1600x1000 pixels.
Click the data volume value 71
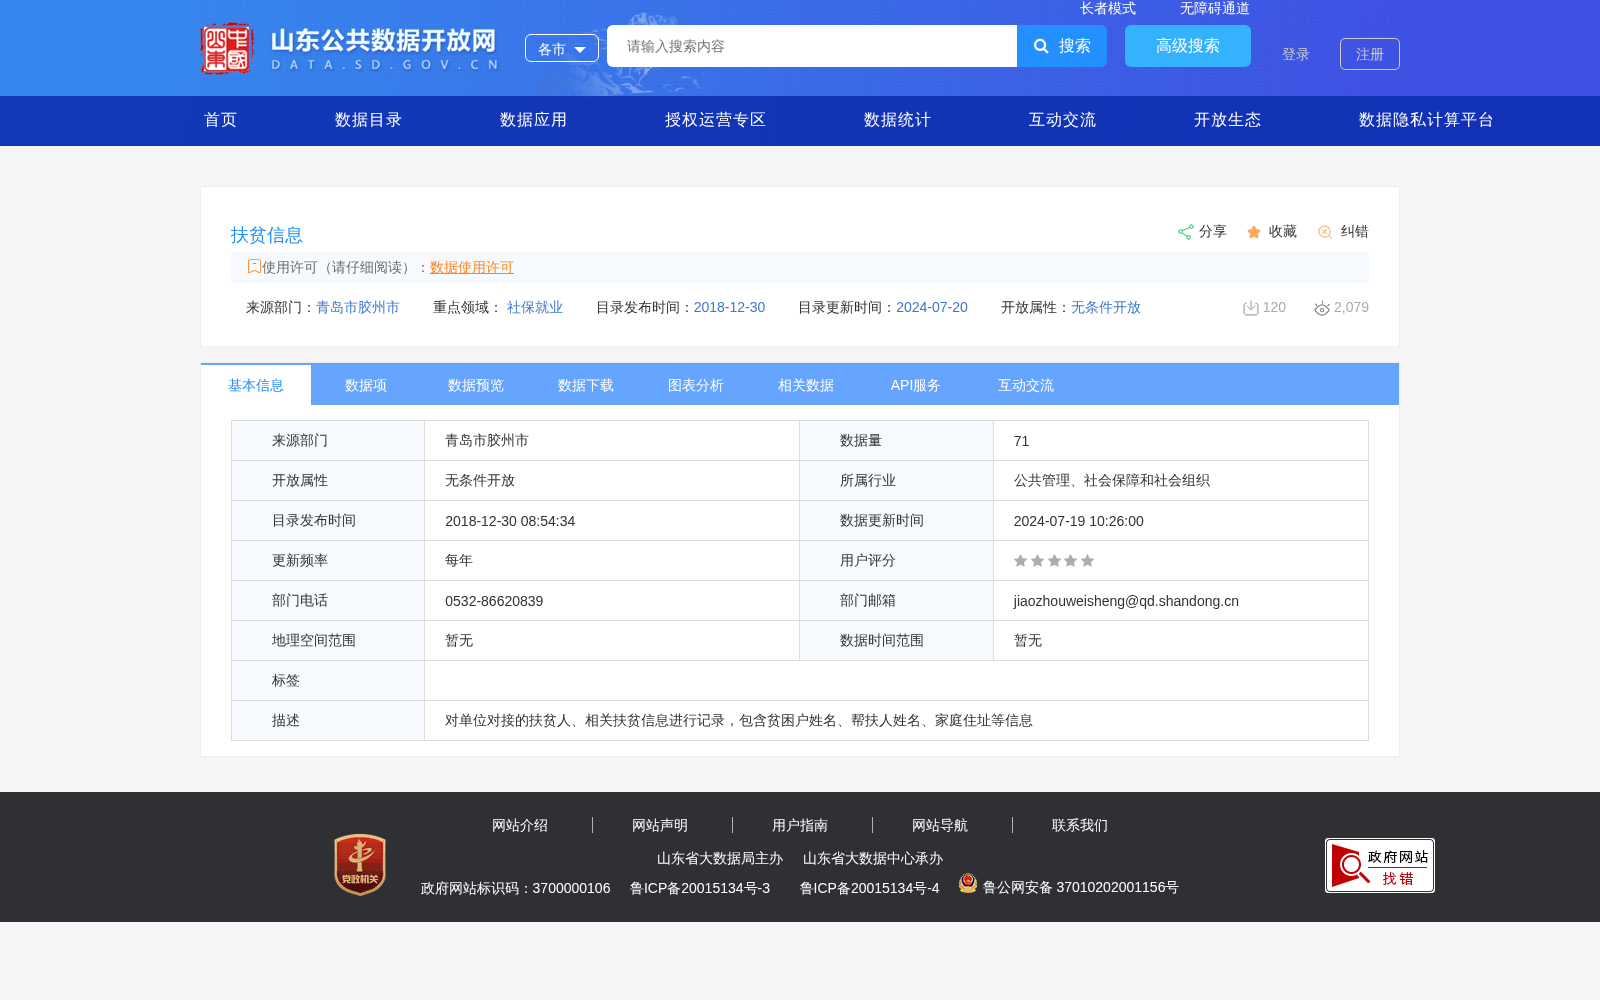point(1021,441)
